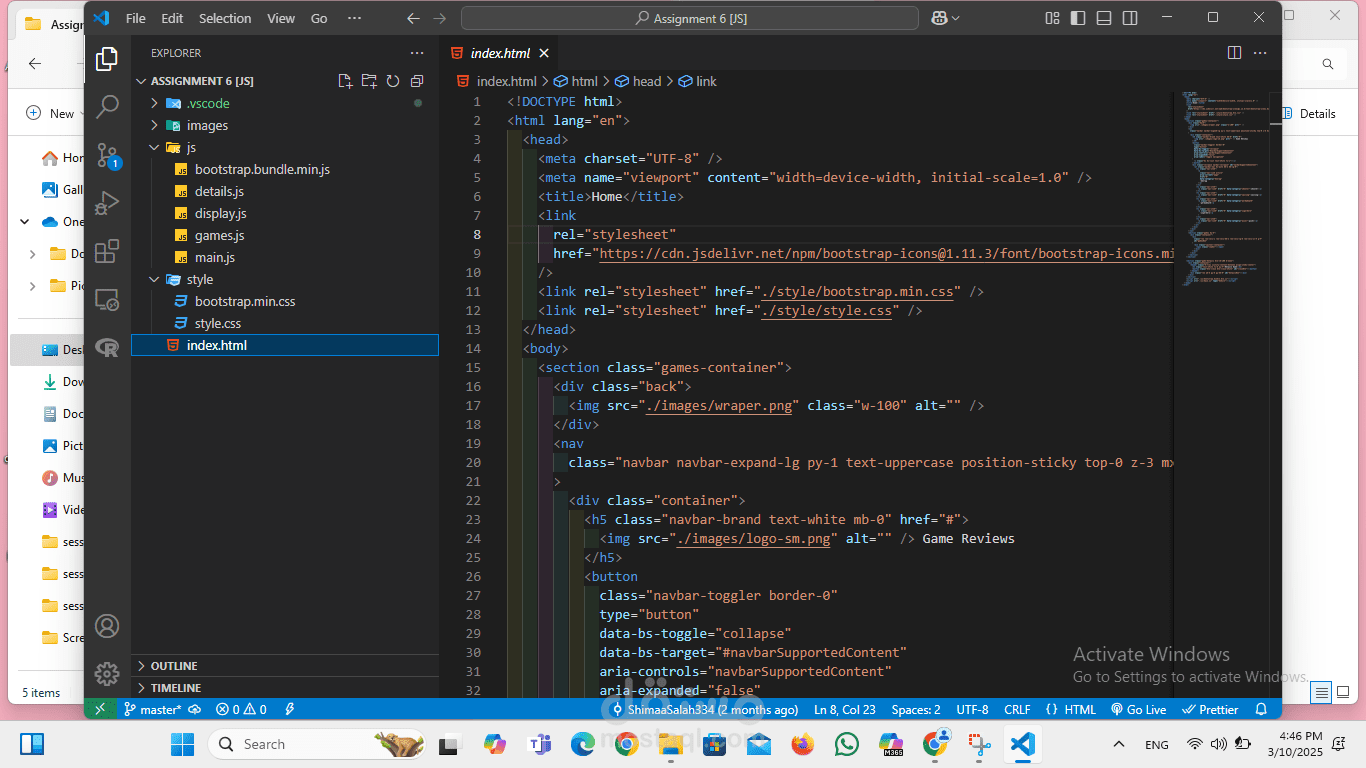Open the Extensions view

tap(107, 251)
